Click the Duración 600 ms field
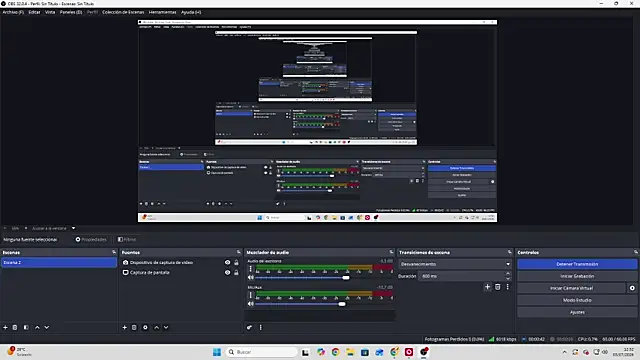This screenshot has height=360, width=640. pos(461,276)
